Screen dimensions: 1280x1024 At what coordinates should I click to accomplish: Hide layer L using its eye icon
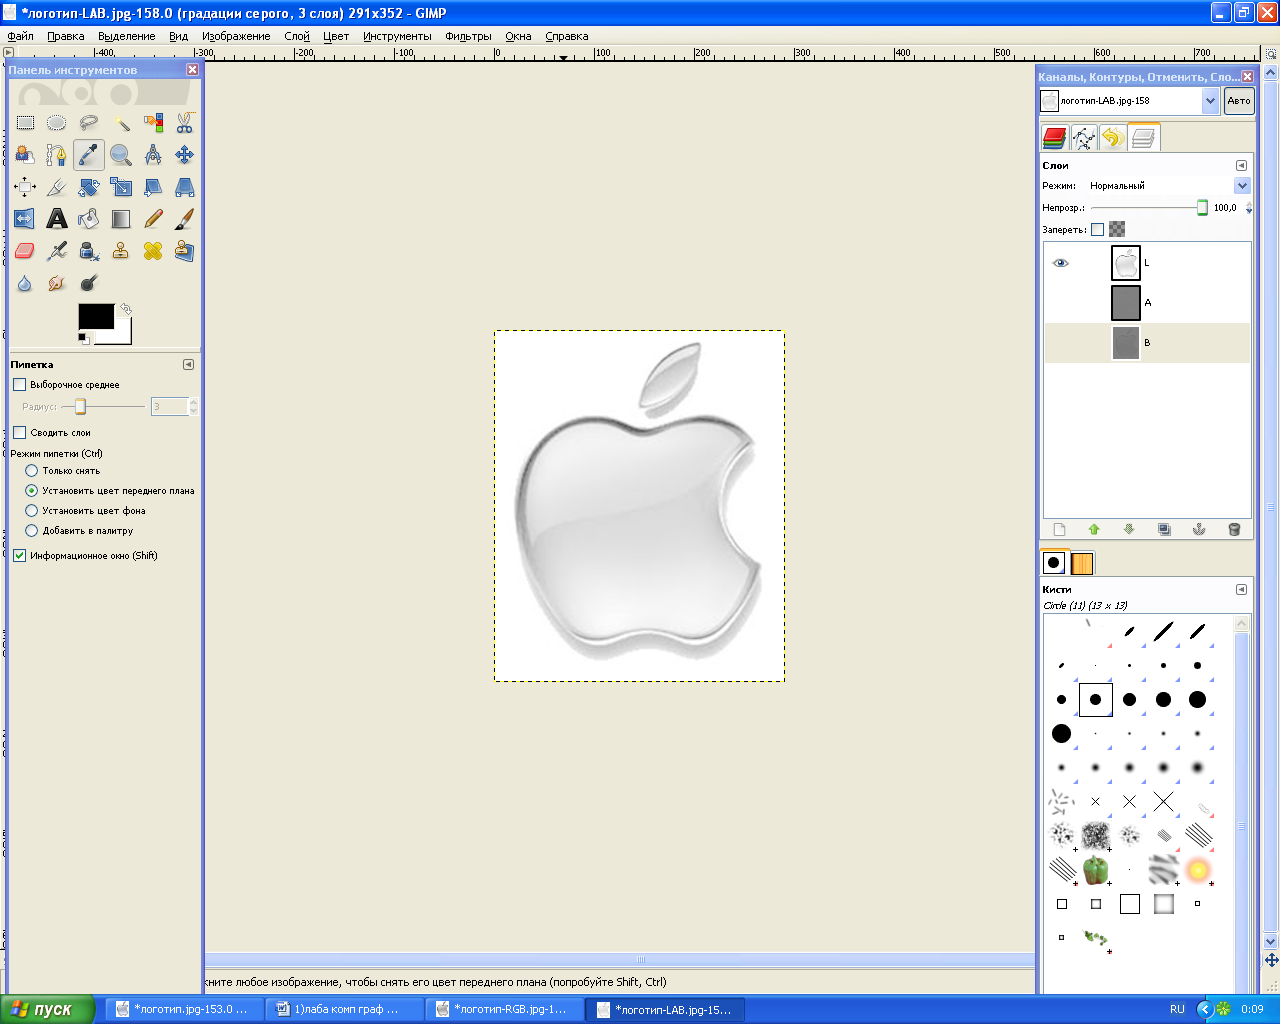pyautogui.click(x=1061, y=263)
